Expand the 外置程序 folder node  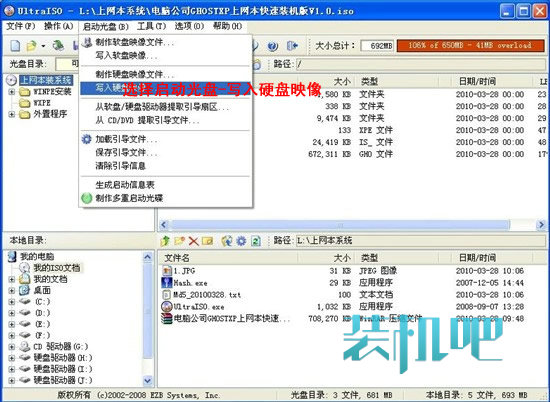pyautogui.click(x=12, y=114)
